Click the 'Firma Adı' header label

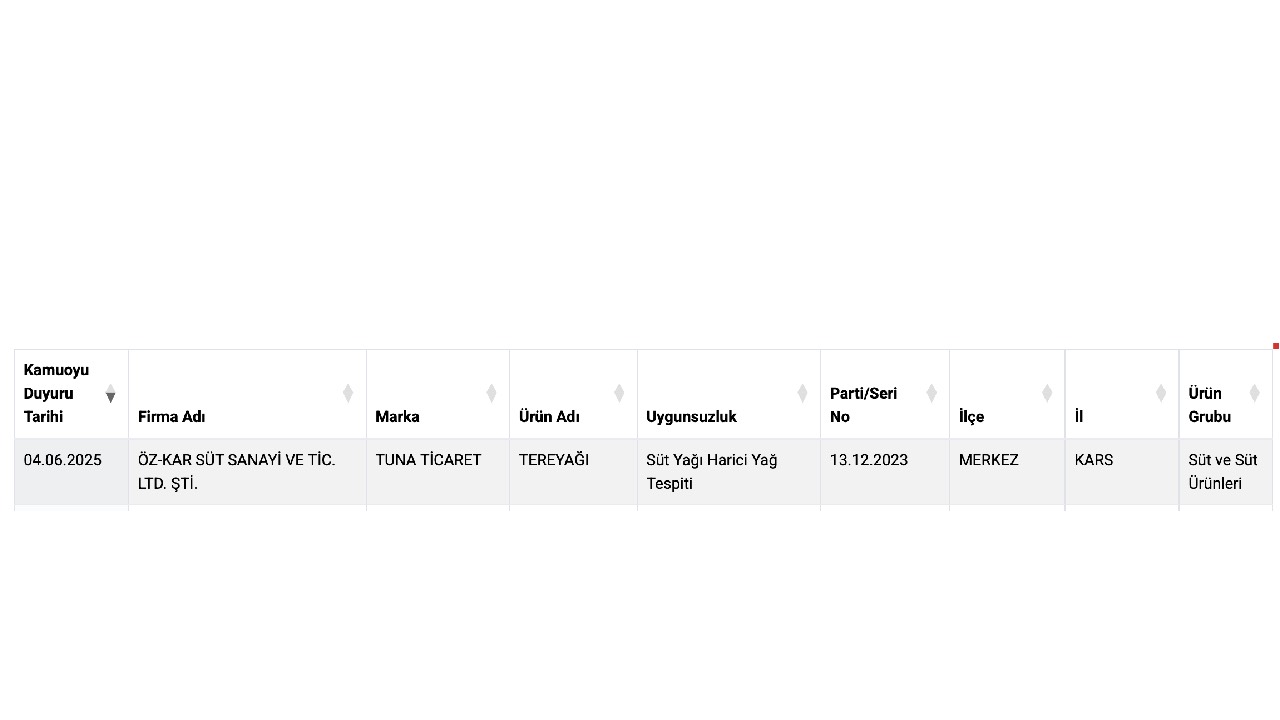(x=171, y=417)
